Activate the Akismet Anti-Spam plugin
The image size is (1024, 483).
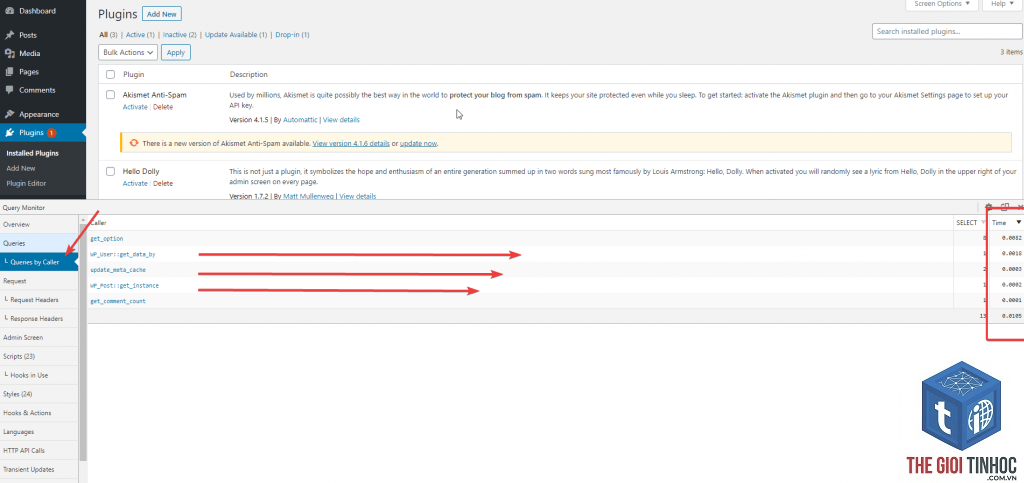(135, 107)
